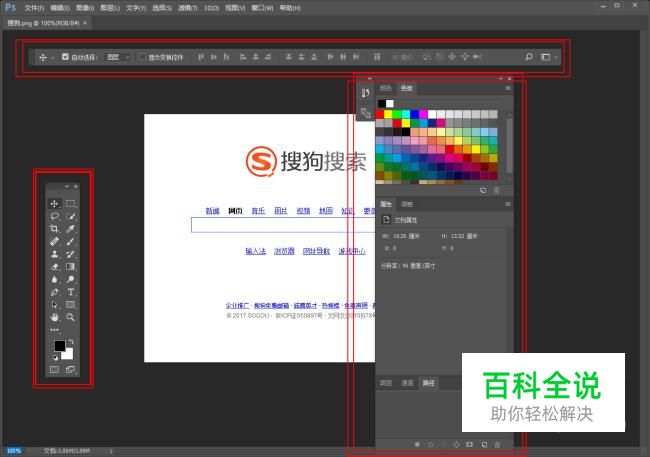
Task: Open Auto-Select layer/group dropdown
Action: 118,57
